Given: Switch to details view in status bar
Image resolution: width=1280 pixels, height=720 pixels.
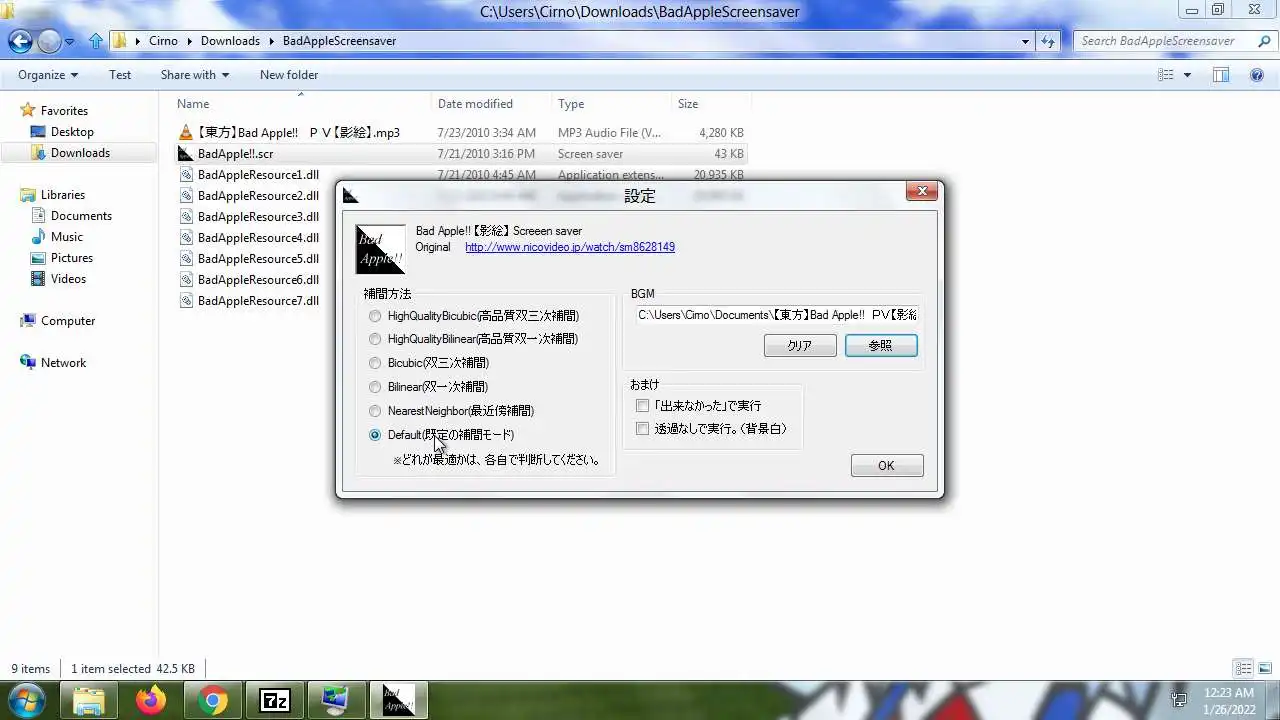Looking at the screenshot, I should click(x=1242, y=669).
